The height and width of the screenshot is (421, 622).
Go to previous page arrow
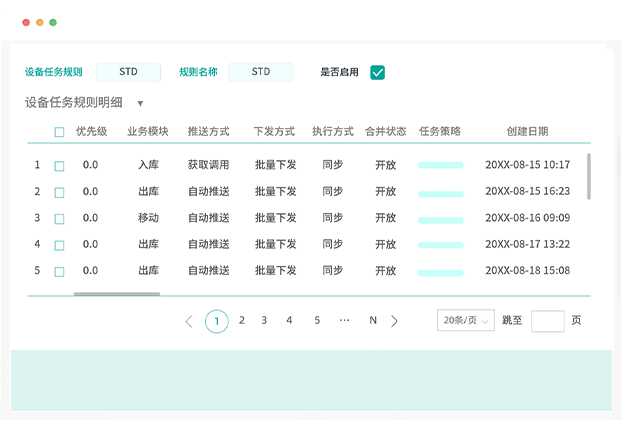pyautogui.click(x=189, y=321)
